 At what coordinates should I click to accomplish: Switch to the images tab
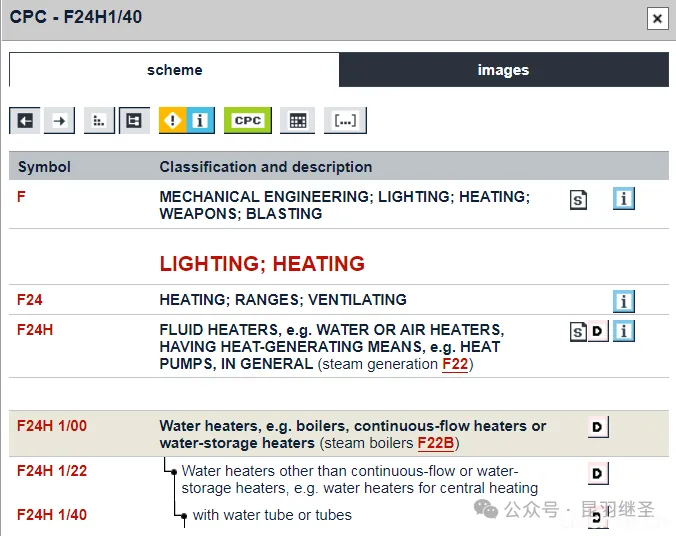tap(503, 70)
